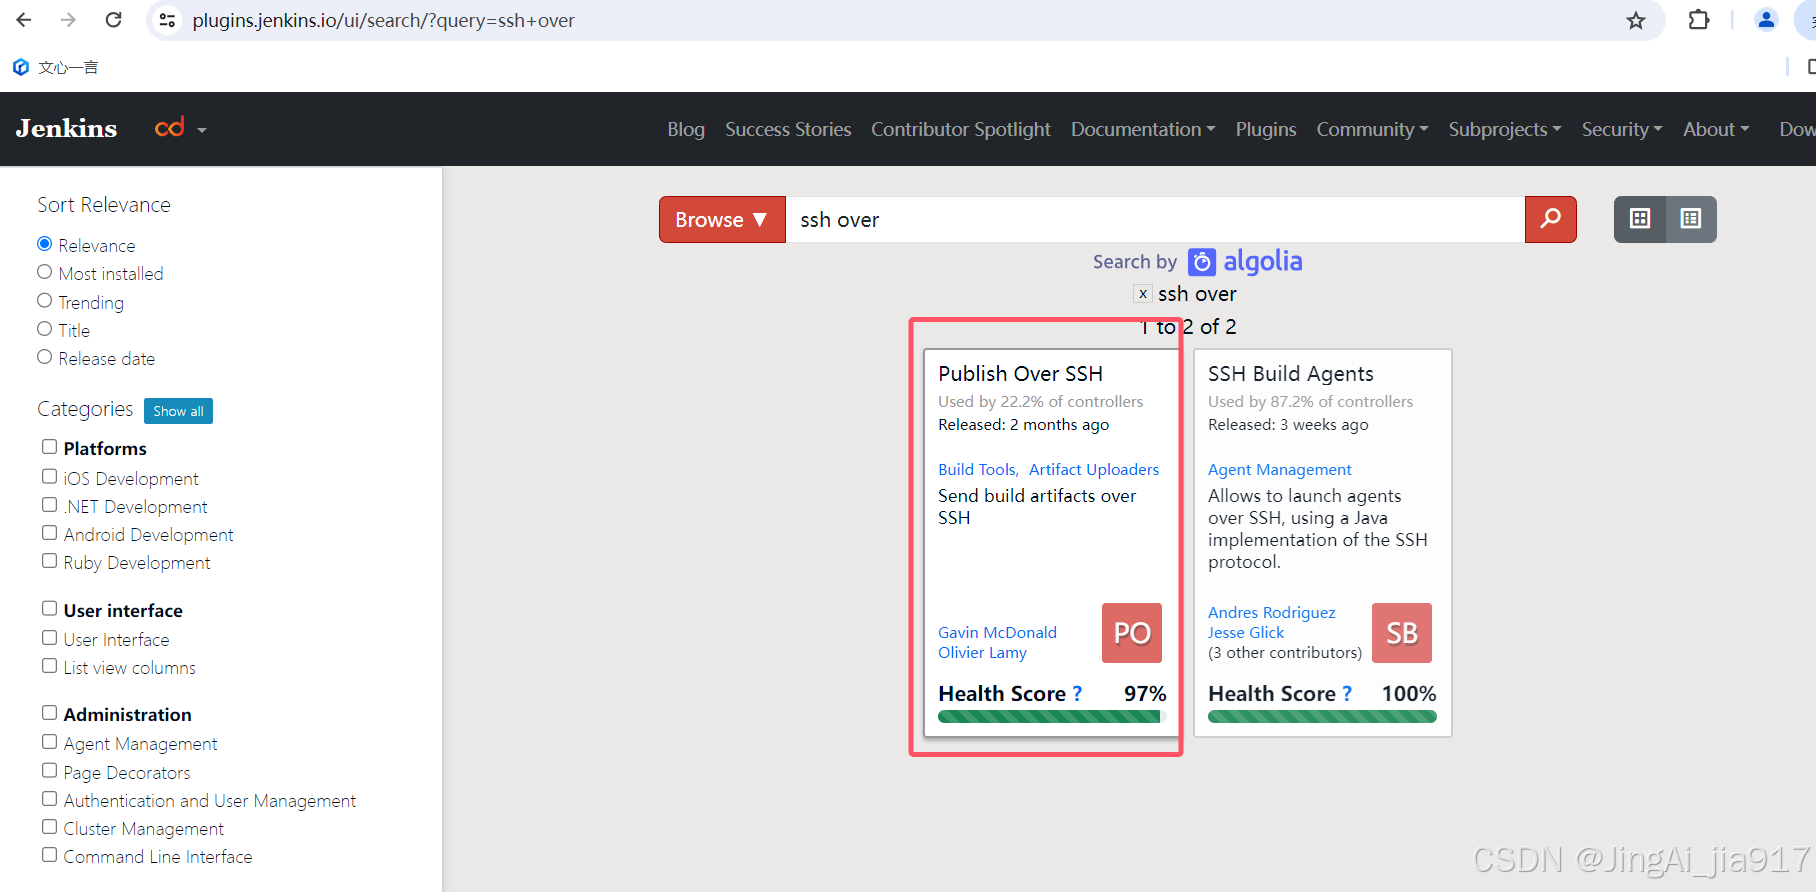Open Gavin McDonald's profile
This screenshot has height=892, width=1816.
[x=997, y=632]
